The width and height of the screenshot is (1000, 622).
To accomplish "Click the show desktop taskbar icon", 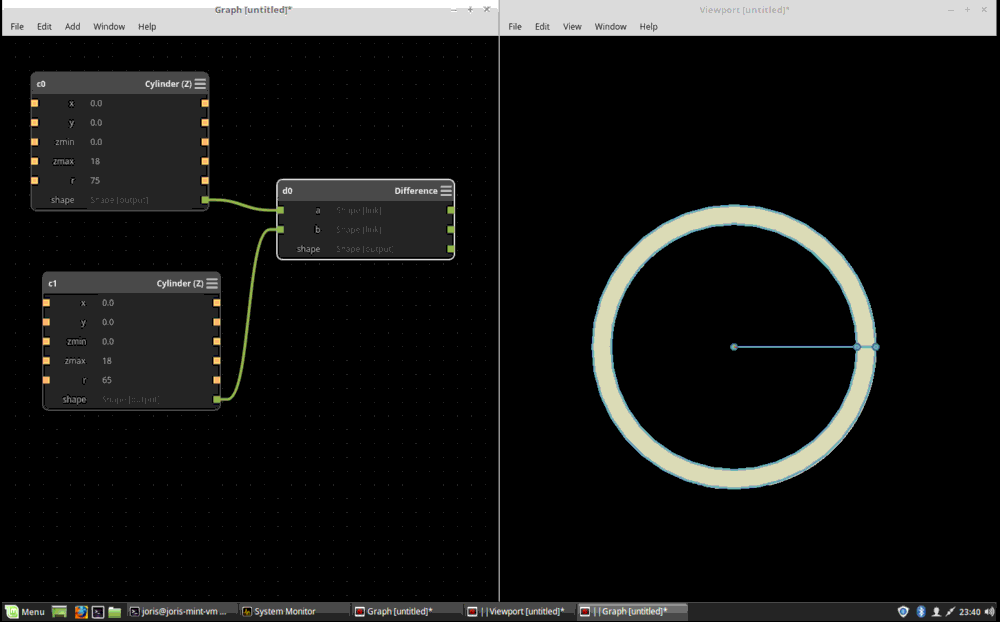I will point(59,611).
